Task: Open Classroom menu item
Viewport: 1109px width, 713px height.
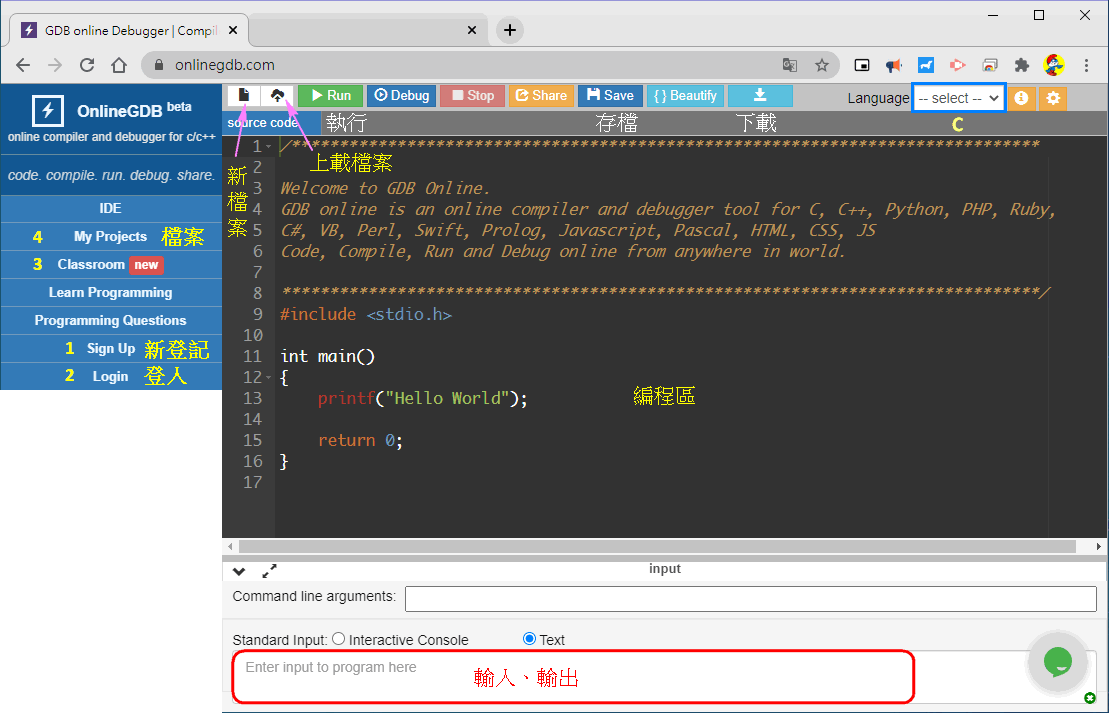Action: (x=91, y=265)
